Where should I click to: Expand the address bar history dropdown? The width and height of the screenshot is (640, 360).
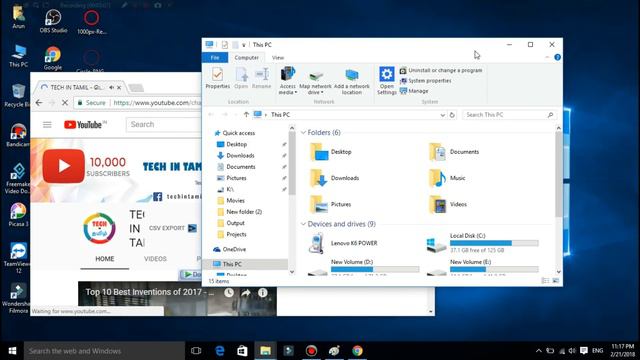442,115
